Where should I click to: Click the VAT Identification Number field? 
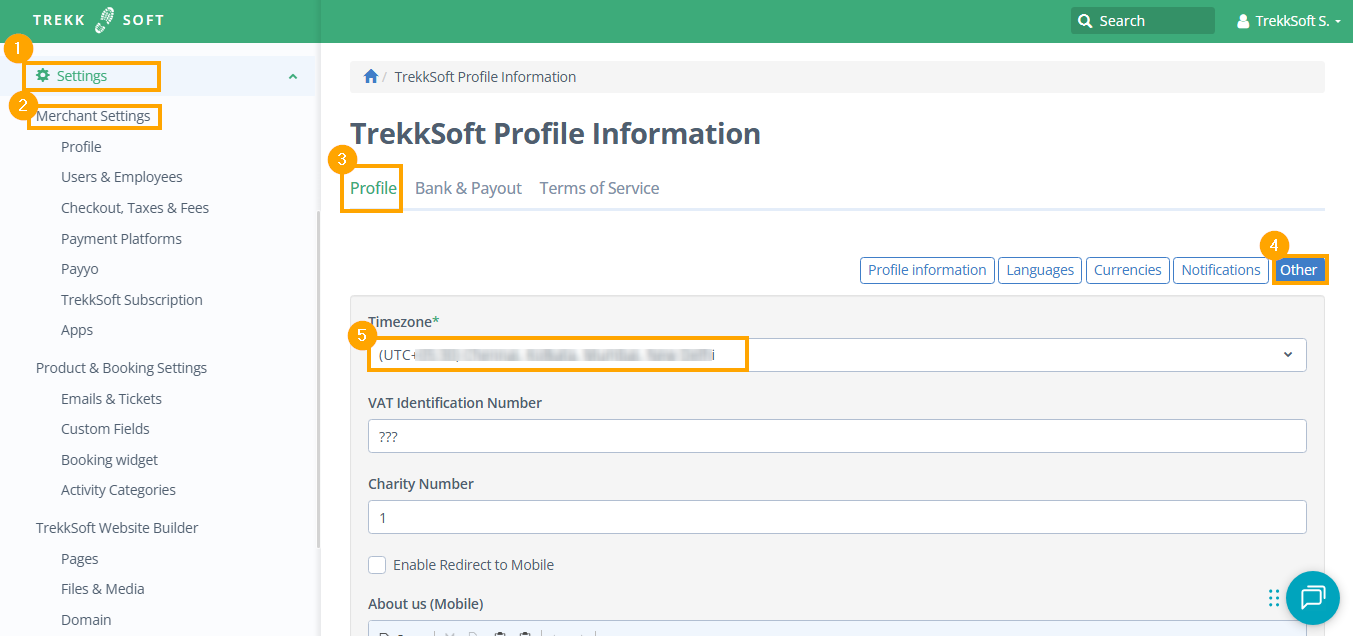[837, 436]
